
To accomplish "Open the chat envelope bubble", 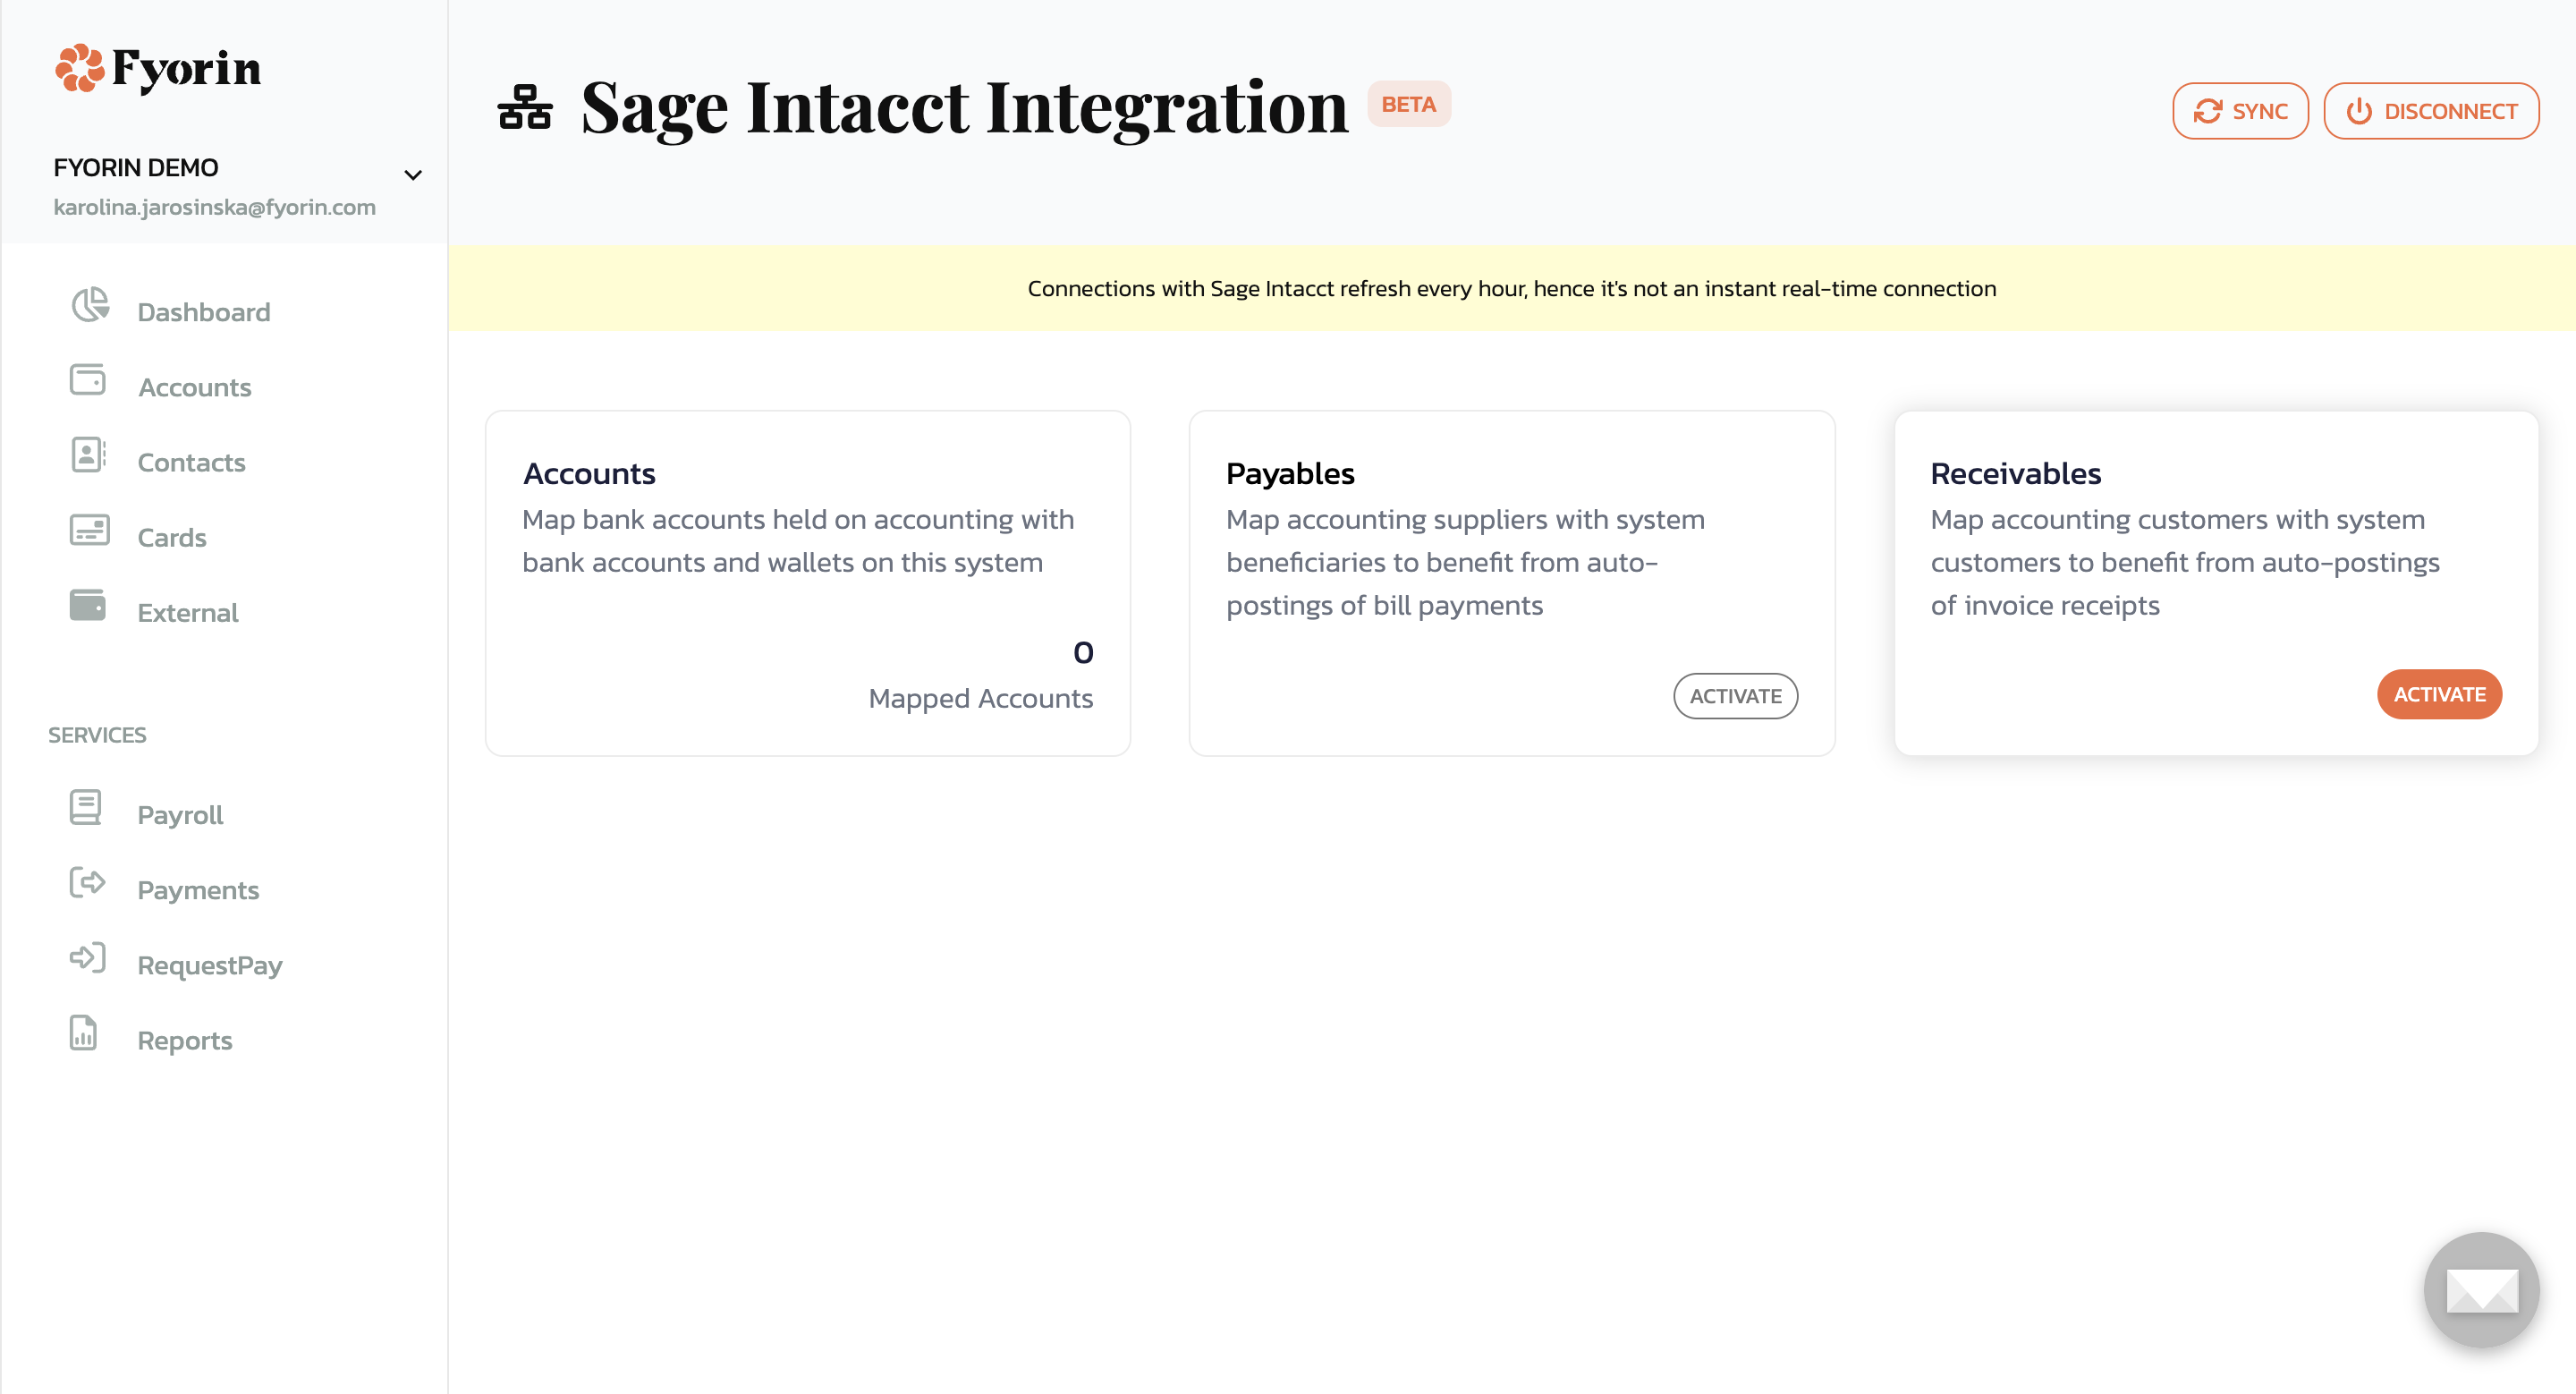I will point(2481,1290).
